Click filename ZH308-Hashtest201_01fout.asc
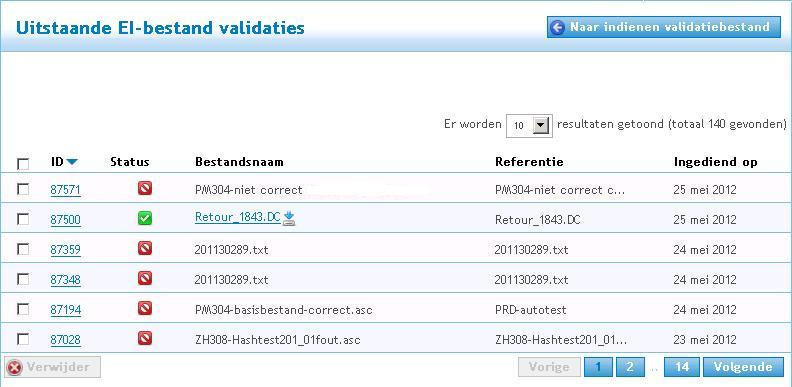 point(277,340)
